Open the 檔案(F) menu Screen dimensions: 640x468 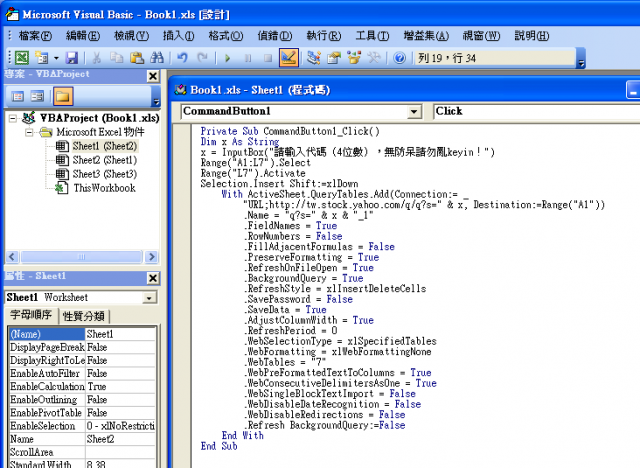pos(36,36)
